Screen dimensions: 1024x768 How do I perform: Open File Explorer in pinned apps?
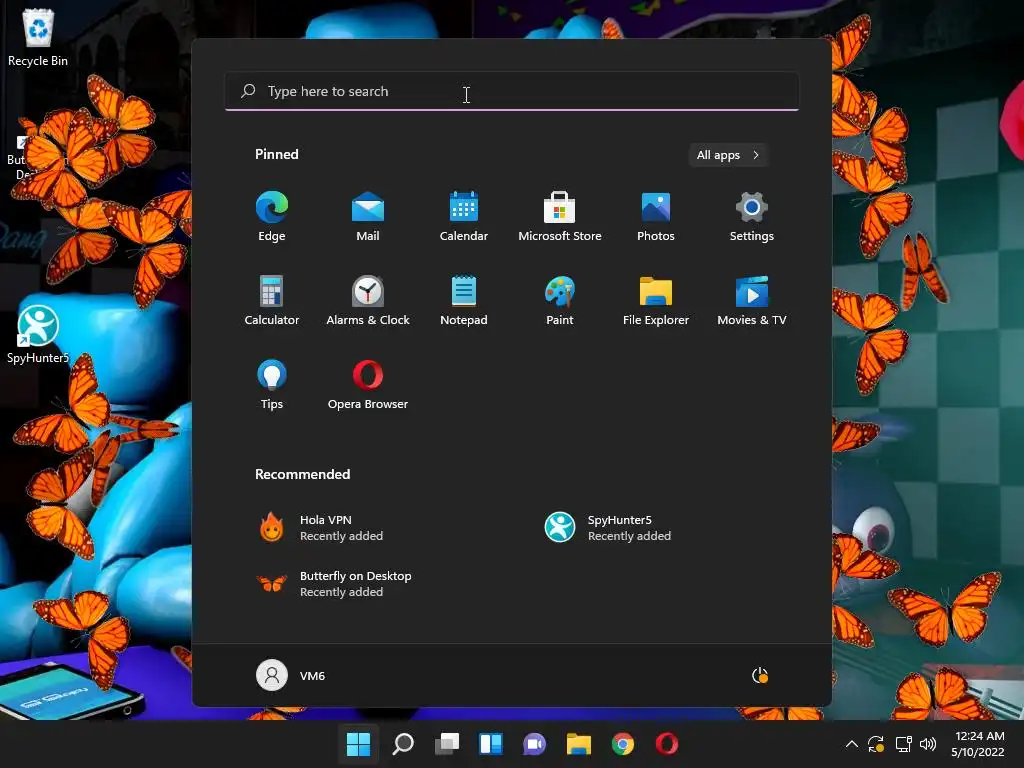tap(656, 300)
